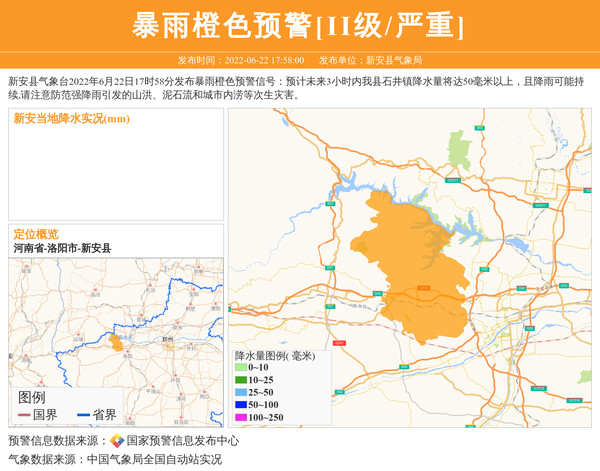Click the blue 省界 line symbol in legend

click(x=83, y=415)
